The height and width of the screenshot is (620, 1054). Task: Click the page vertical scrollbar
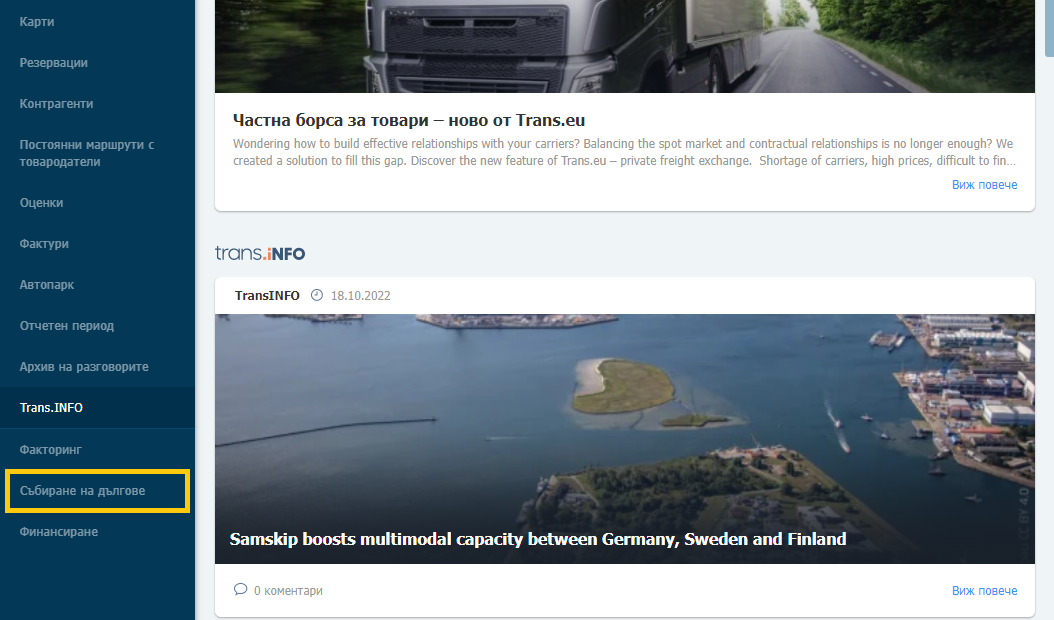click(x=1049, y=310)
